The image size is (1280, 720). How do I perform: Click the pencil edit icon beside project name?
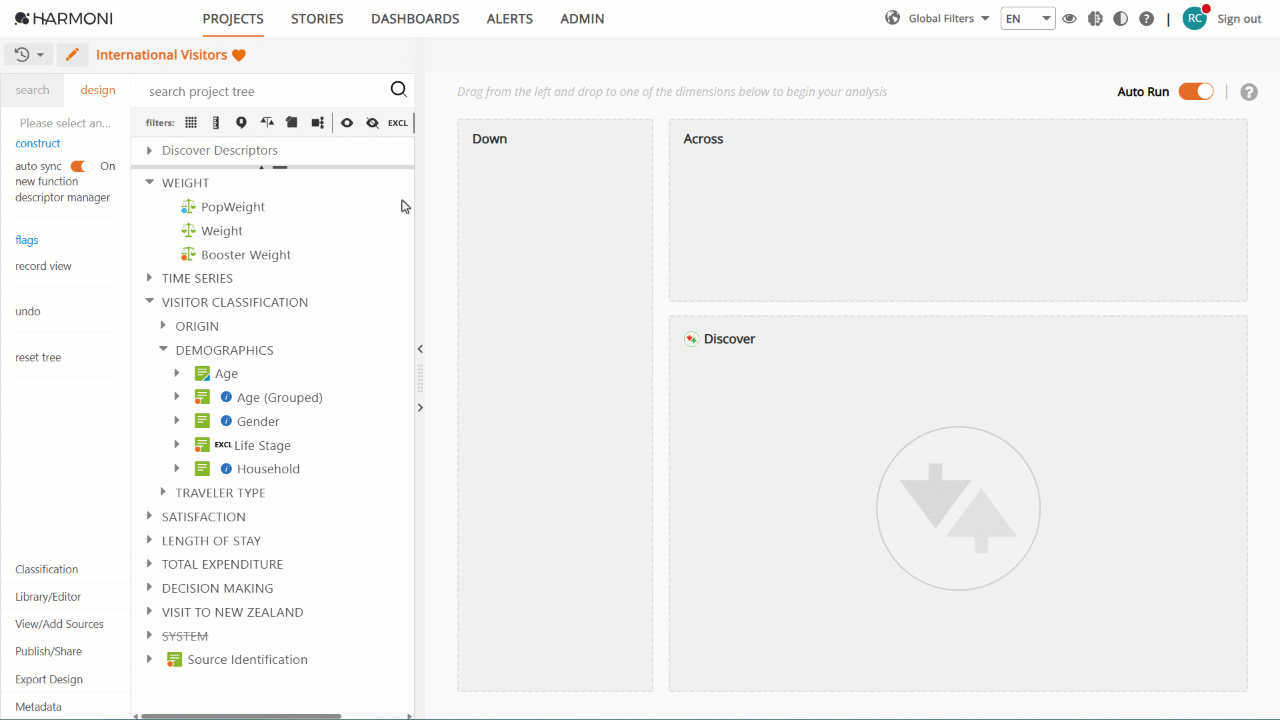(71, 55)
